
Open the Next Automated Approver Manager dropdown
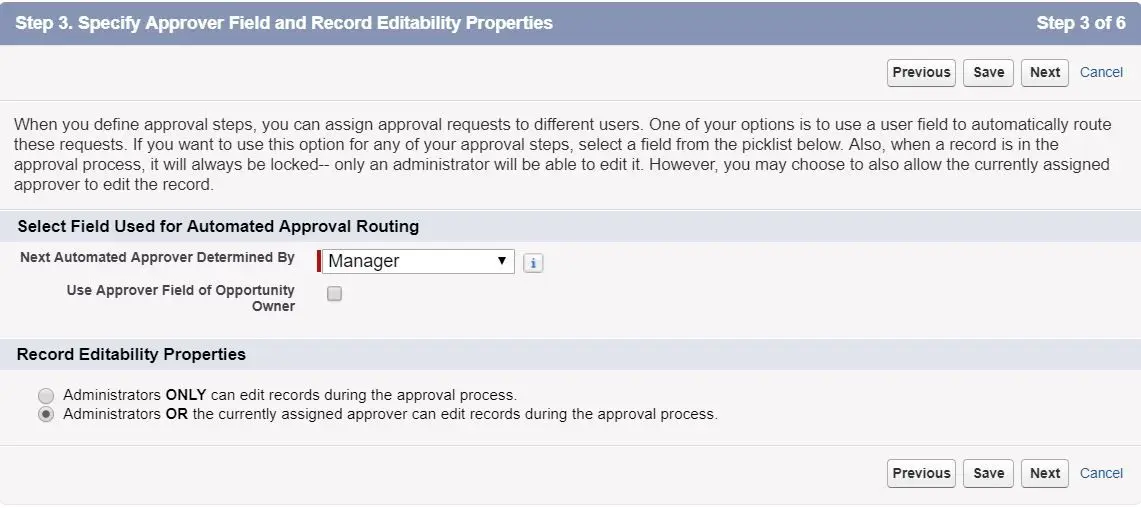coord(418,261)
